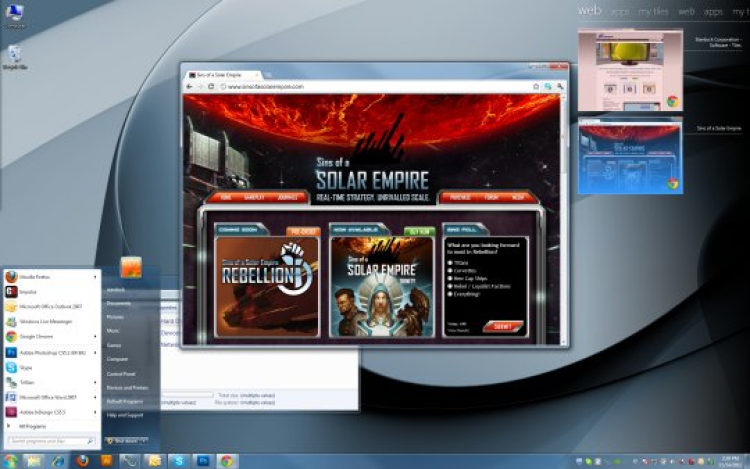Submit the poll with the SUBMIT button
The width and height of the screenshot is (750, 469).
503,327
